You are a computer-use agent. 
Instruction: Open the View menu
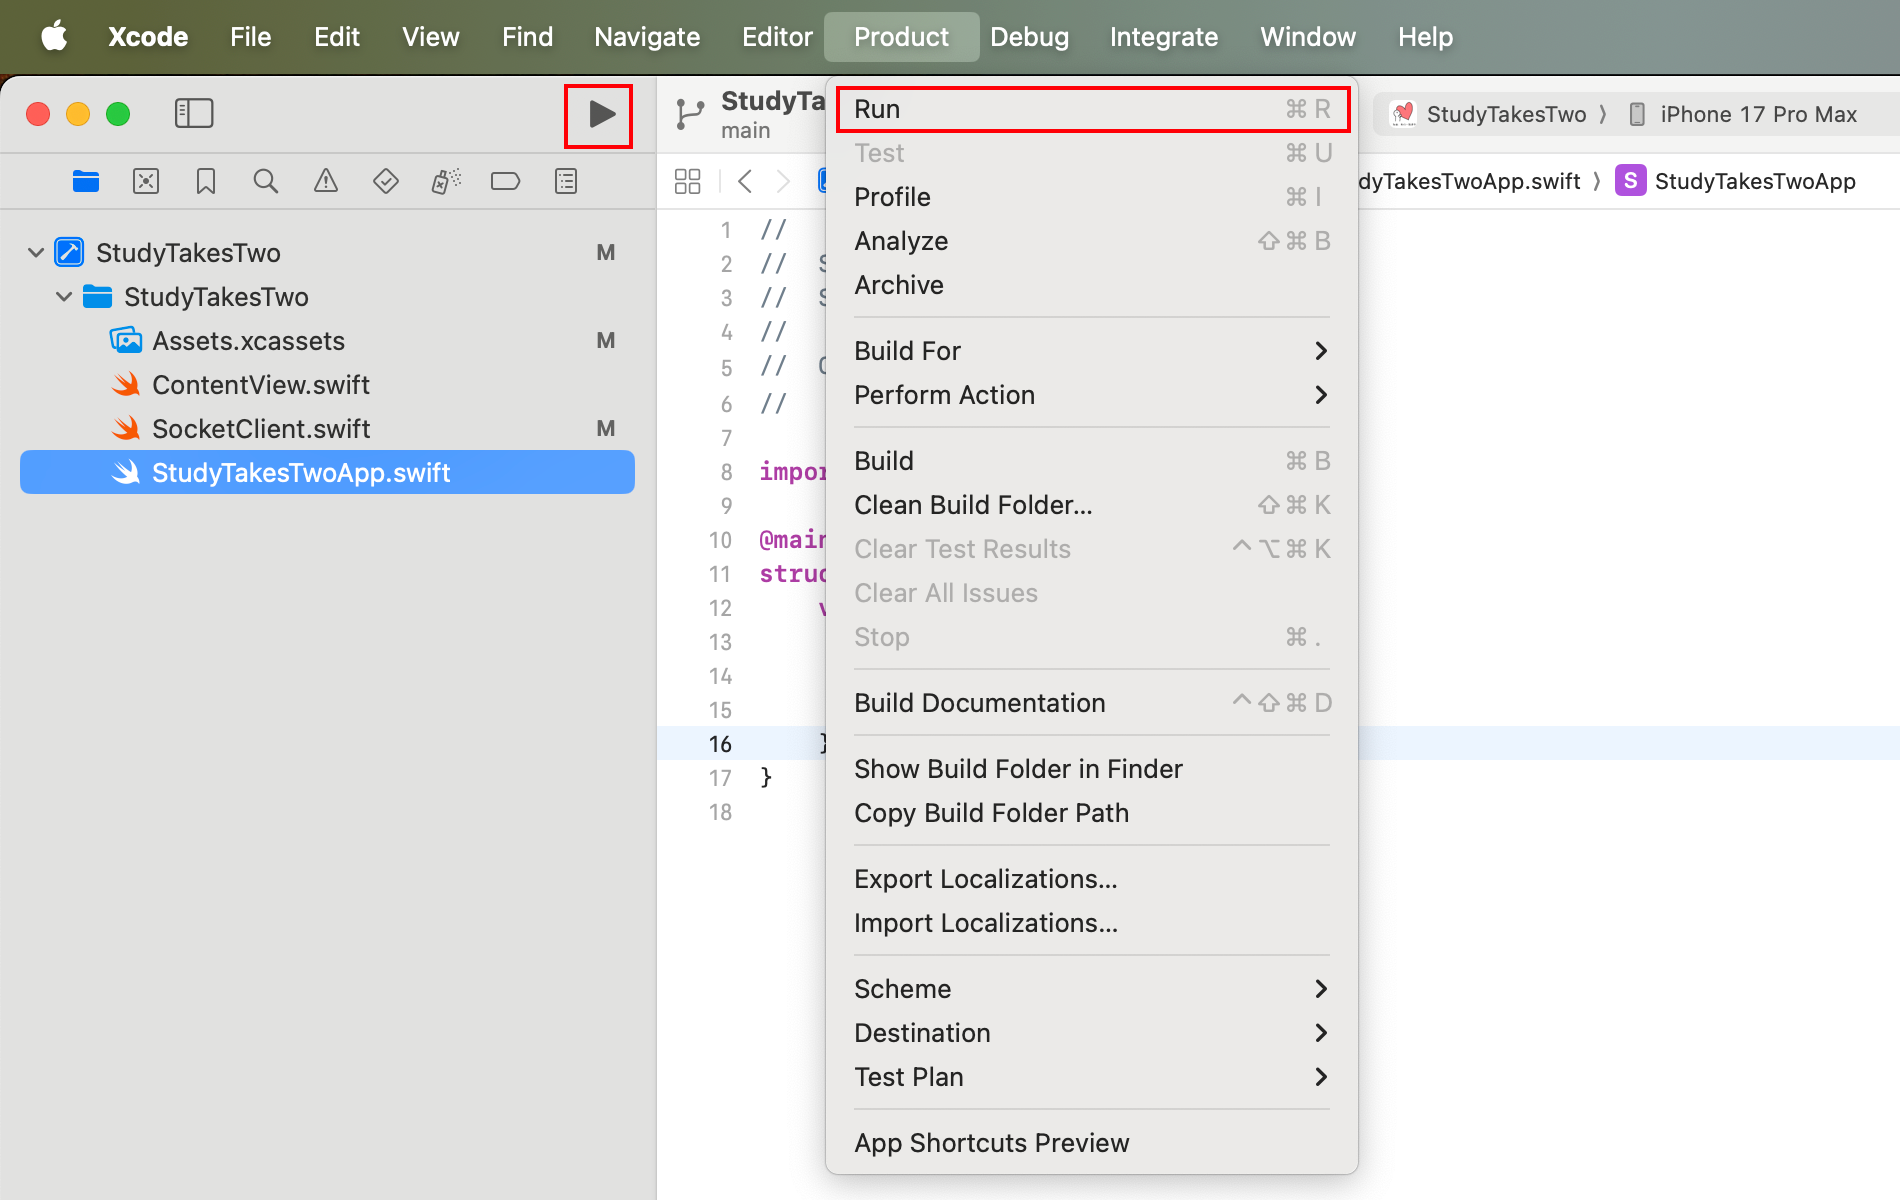pos(431,37)
